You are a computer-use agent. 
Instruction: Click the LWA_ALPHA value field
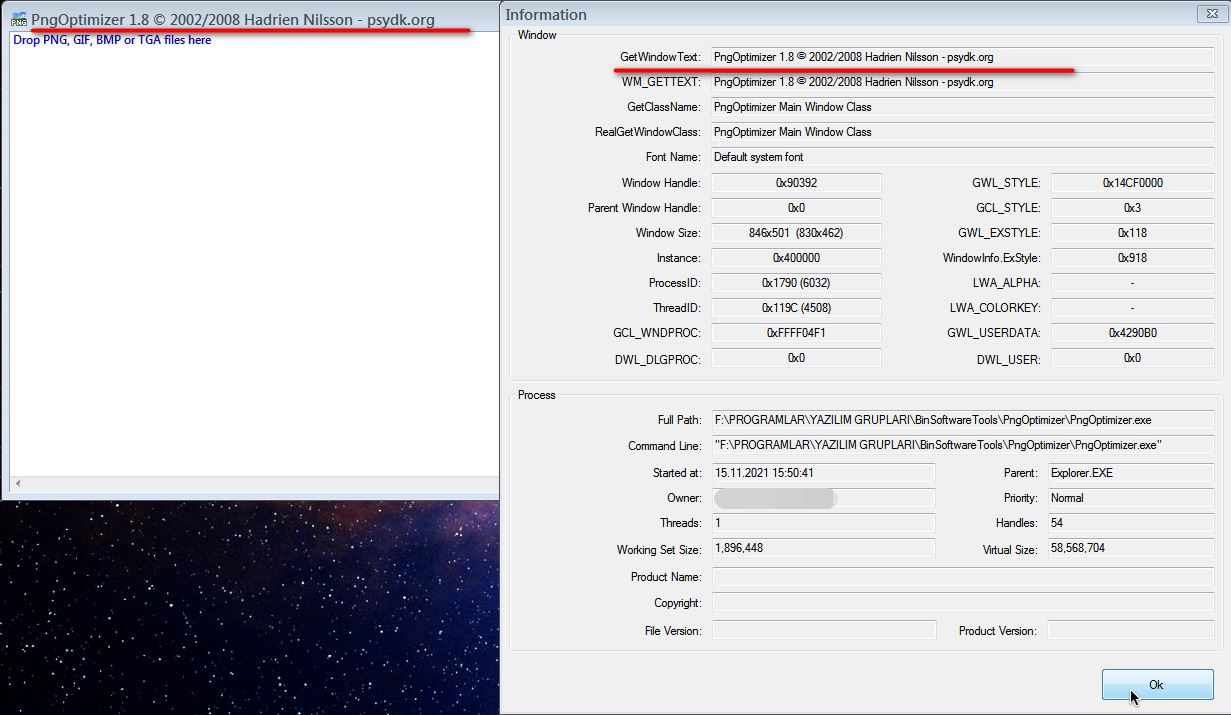click(x=1132, y=283)
